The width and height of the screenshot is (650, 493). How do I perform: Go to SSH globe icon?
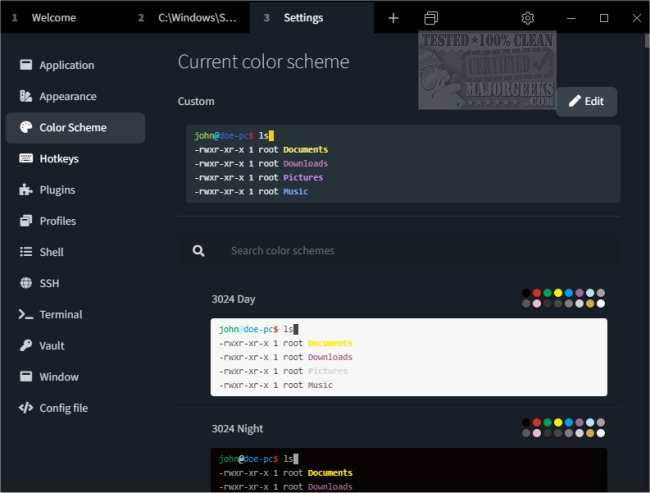pyautogui.click(x=26, y=283)
